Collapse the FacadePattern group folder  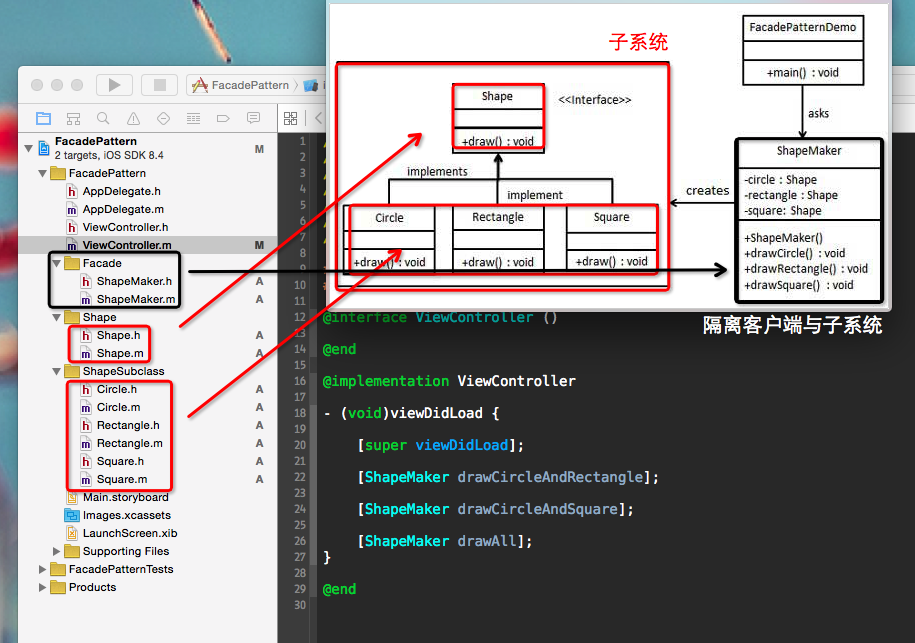[42, 173]
